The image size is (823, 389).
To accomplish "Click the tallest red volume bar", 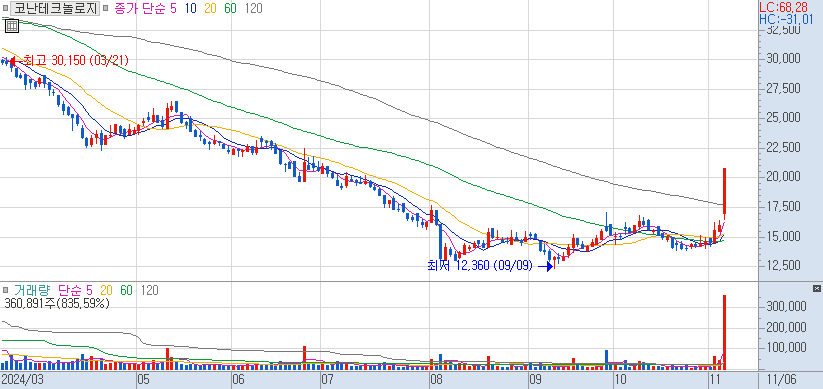I will coord(724,332).
